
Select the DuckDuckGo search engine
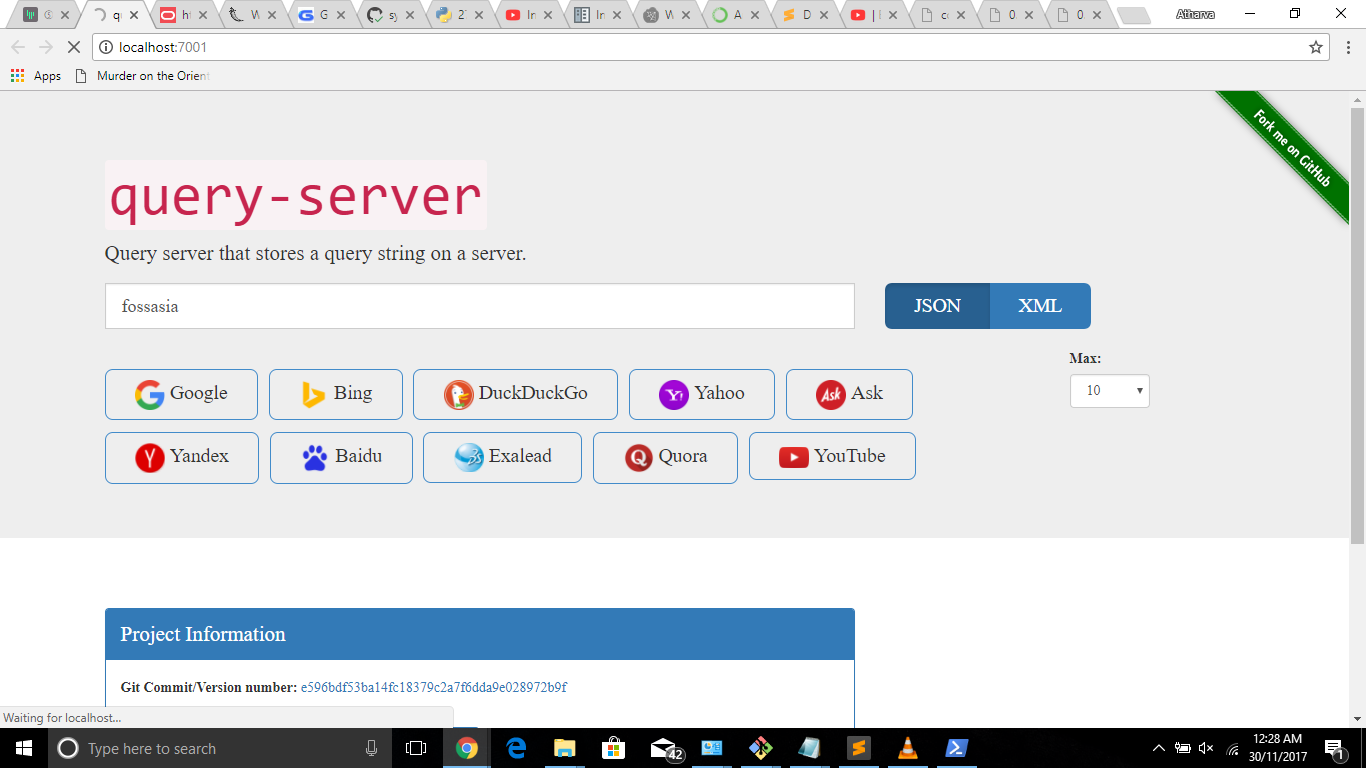tap(515, 394)
